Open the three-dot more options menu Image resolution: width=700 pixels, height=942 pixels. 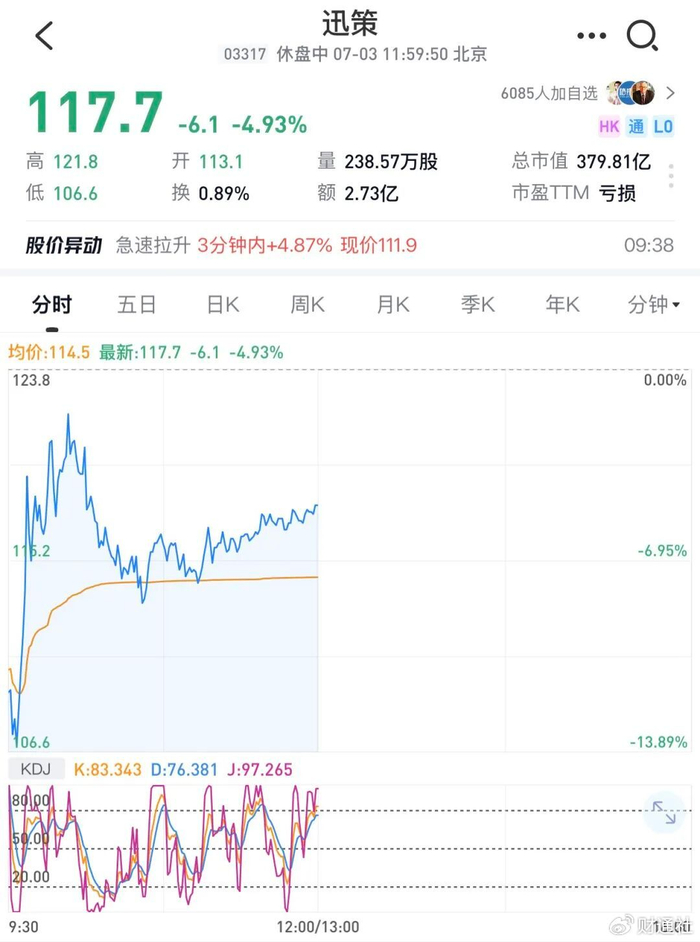pos(591,36)
